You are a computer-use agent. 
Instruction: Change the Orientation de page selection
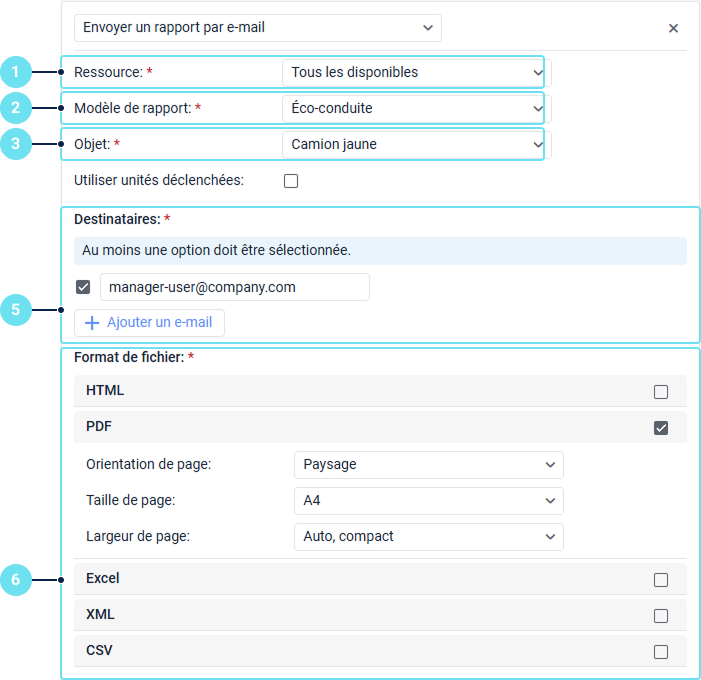click(x=429, y=465)
